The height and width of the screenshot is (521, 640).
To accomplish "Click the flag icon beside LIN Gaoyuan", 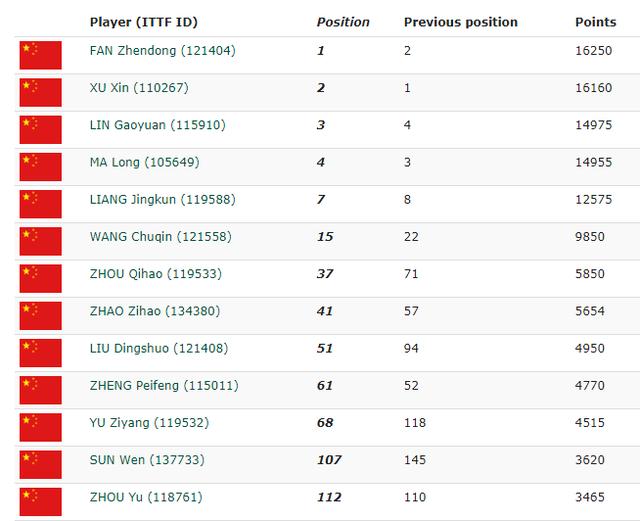I will [40, 130].
